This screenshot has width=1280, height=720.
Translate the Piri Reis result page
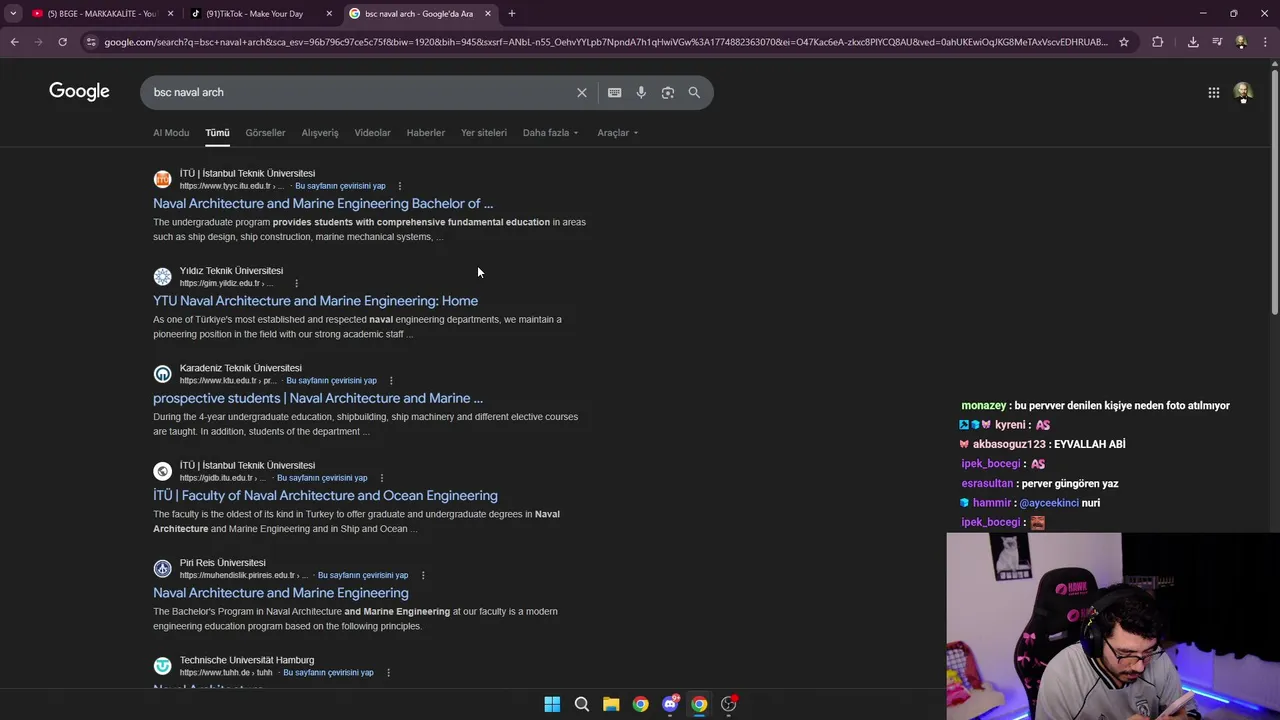click(363, 575)
